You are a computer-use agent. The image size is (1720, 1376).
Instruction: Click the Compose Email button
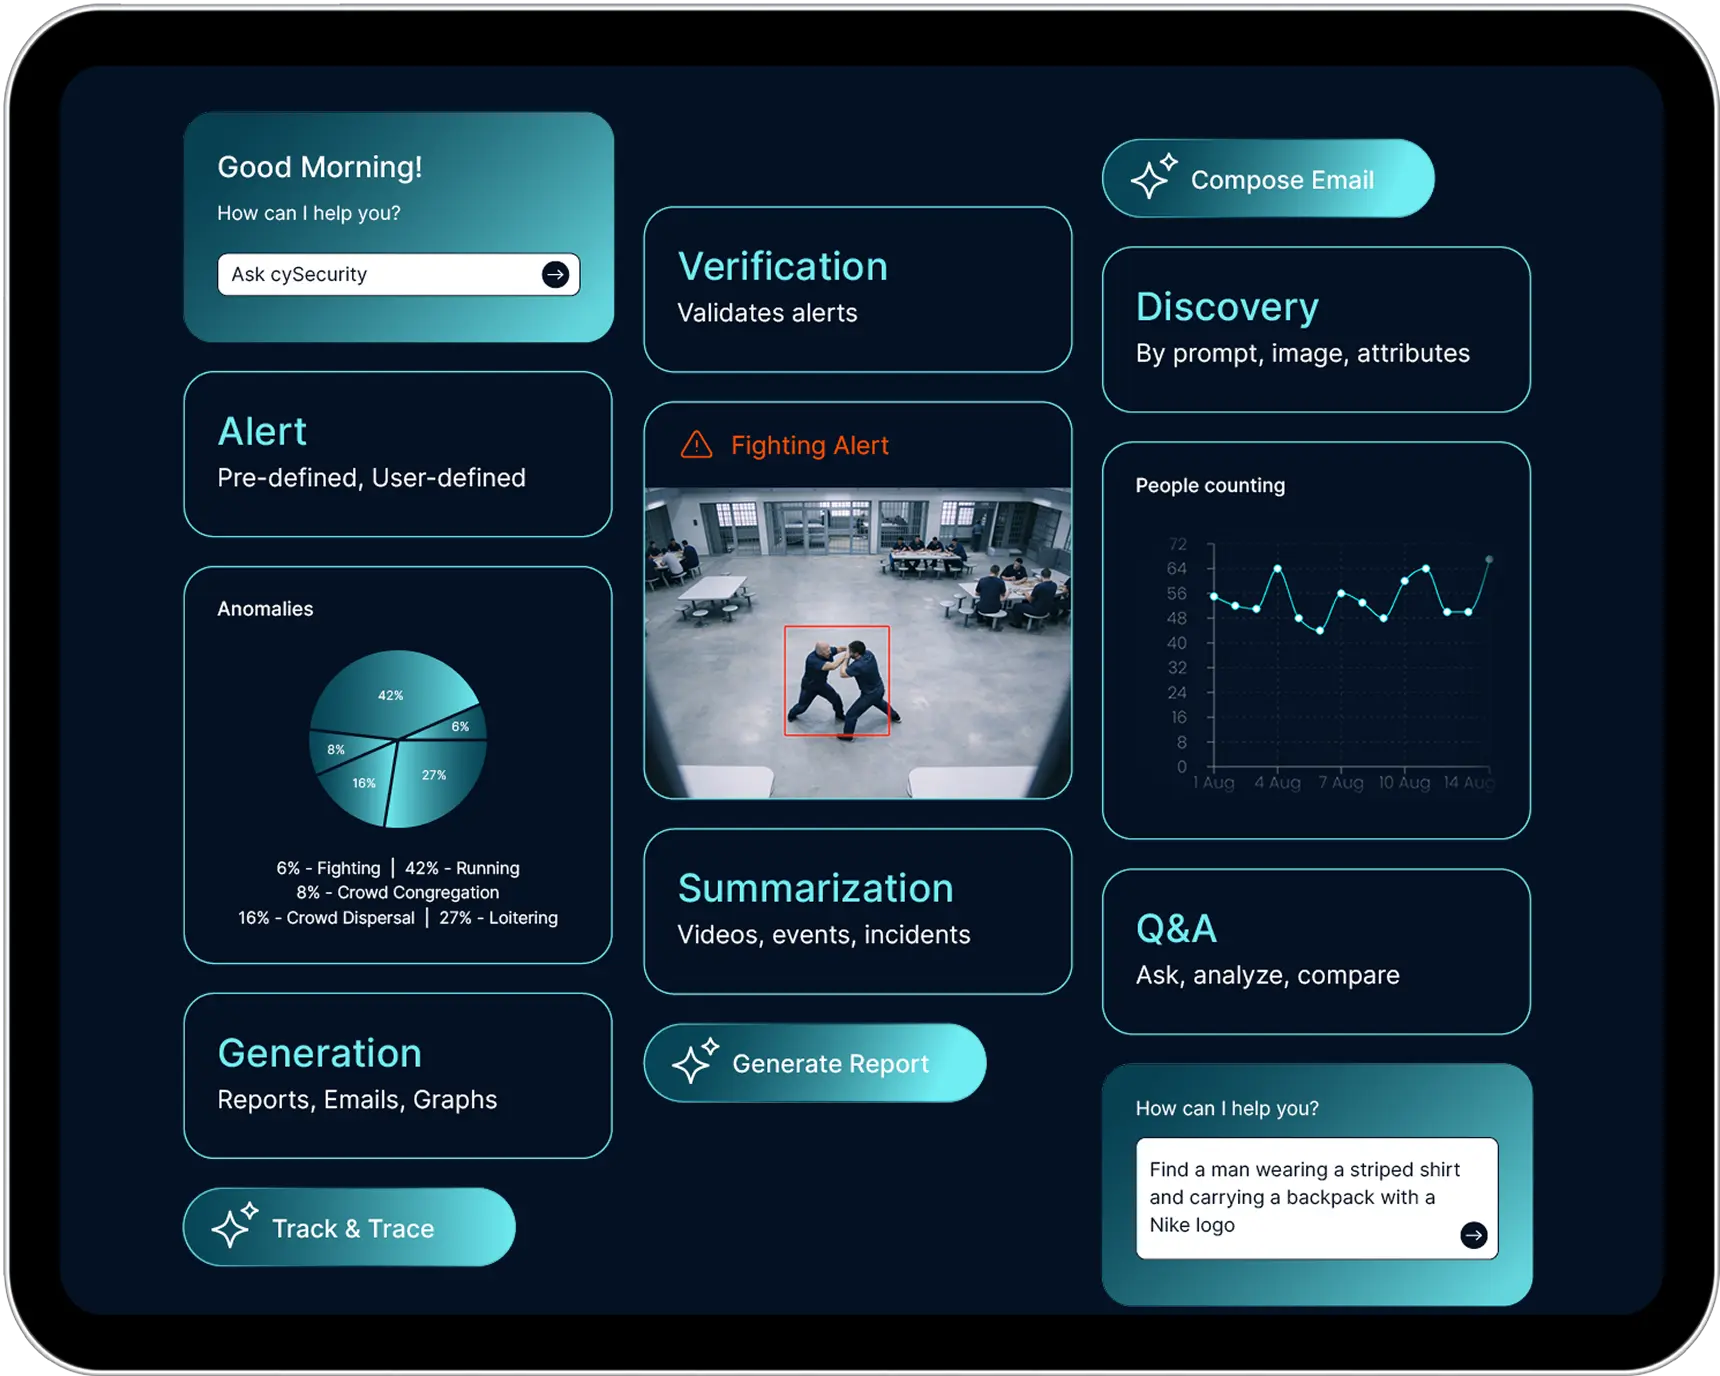click(x=1268, y=178)
